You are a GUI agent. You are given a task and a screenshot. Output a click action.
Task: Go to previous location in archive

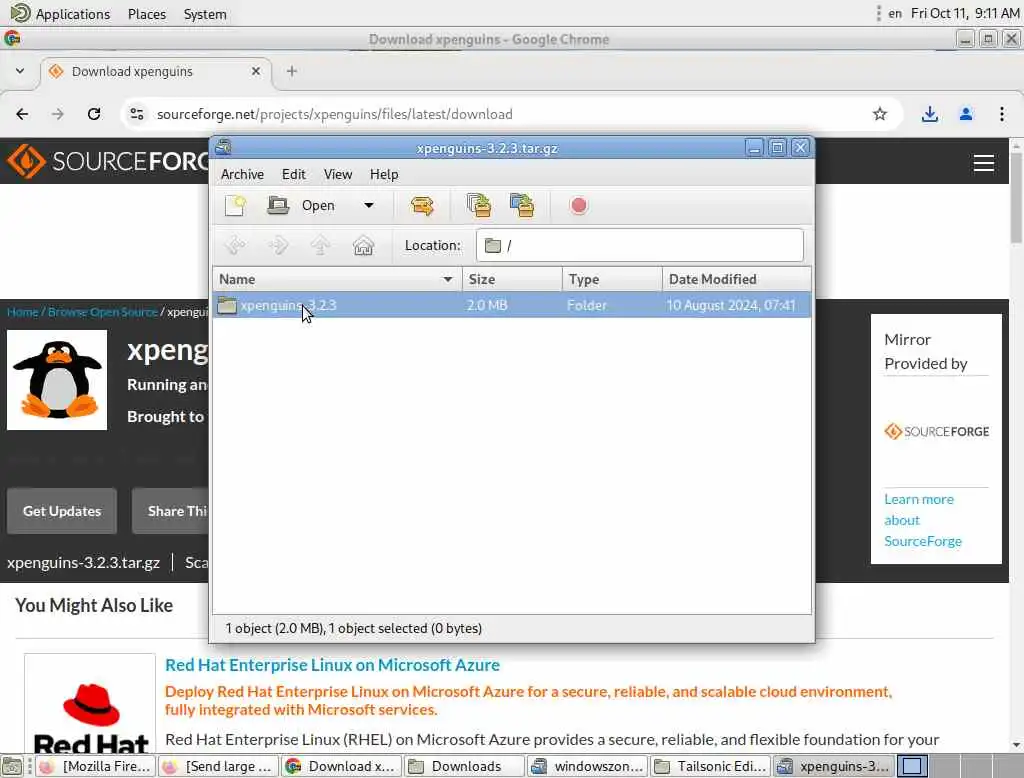[235, 246]
